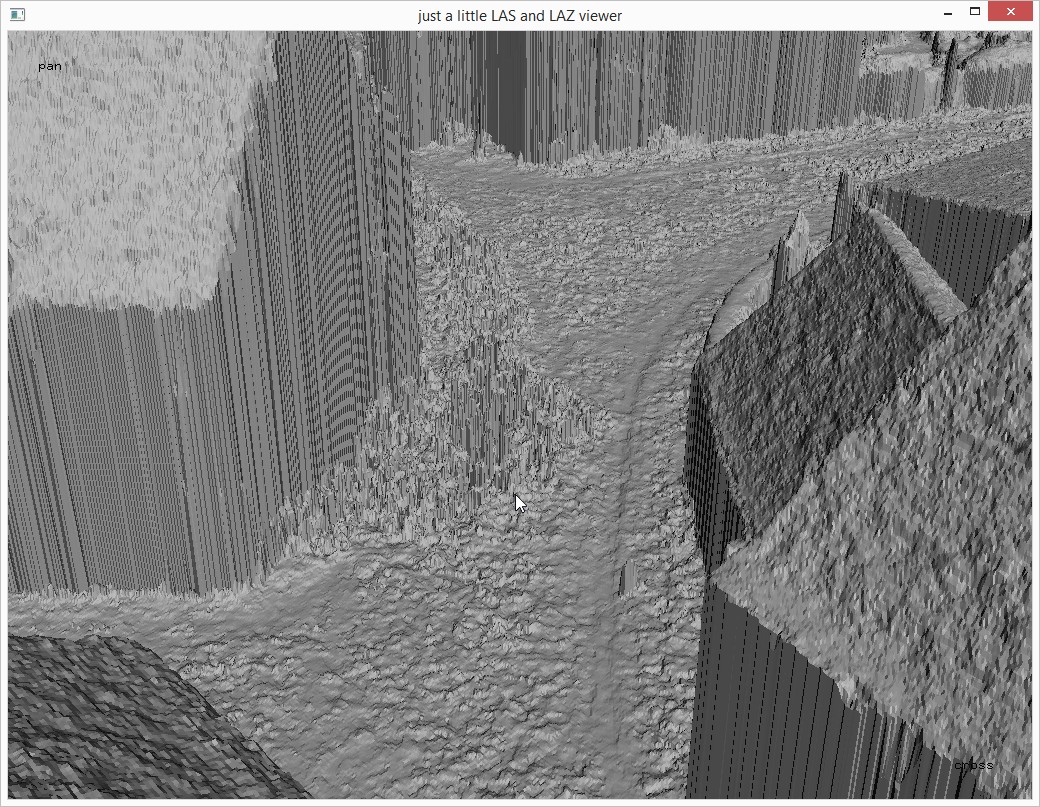Screen dimensions: 1040x807
Task: Click the 'cross' label in the viewport corner
Action: click(x=973, y=765)
